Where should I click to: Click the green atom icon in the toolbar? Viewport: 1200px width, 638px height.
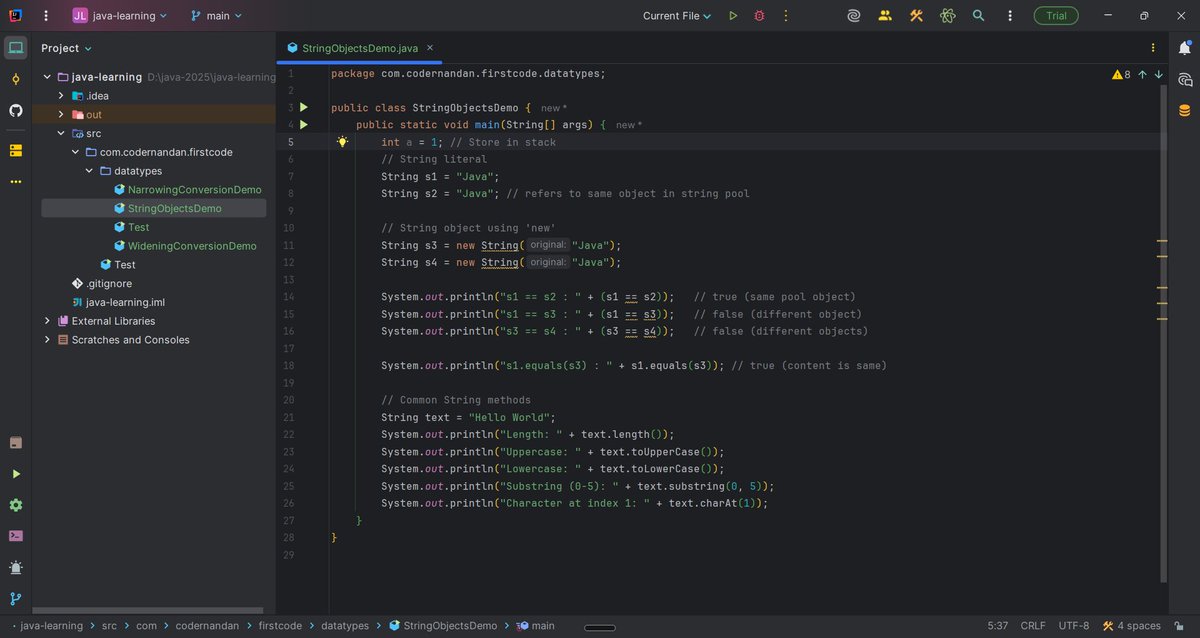click(947, 16)
